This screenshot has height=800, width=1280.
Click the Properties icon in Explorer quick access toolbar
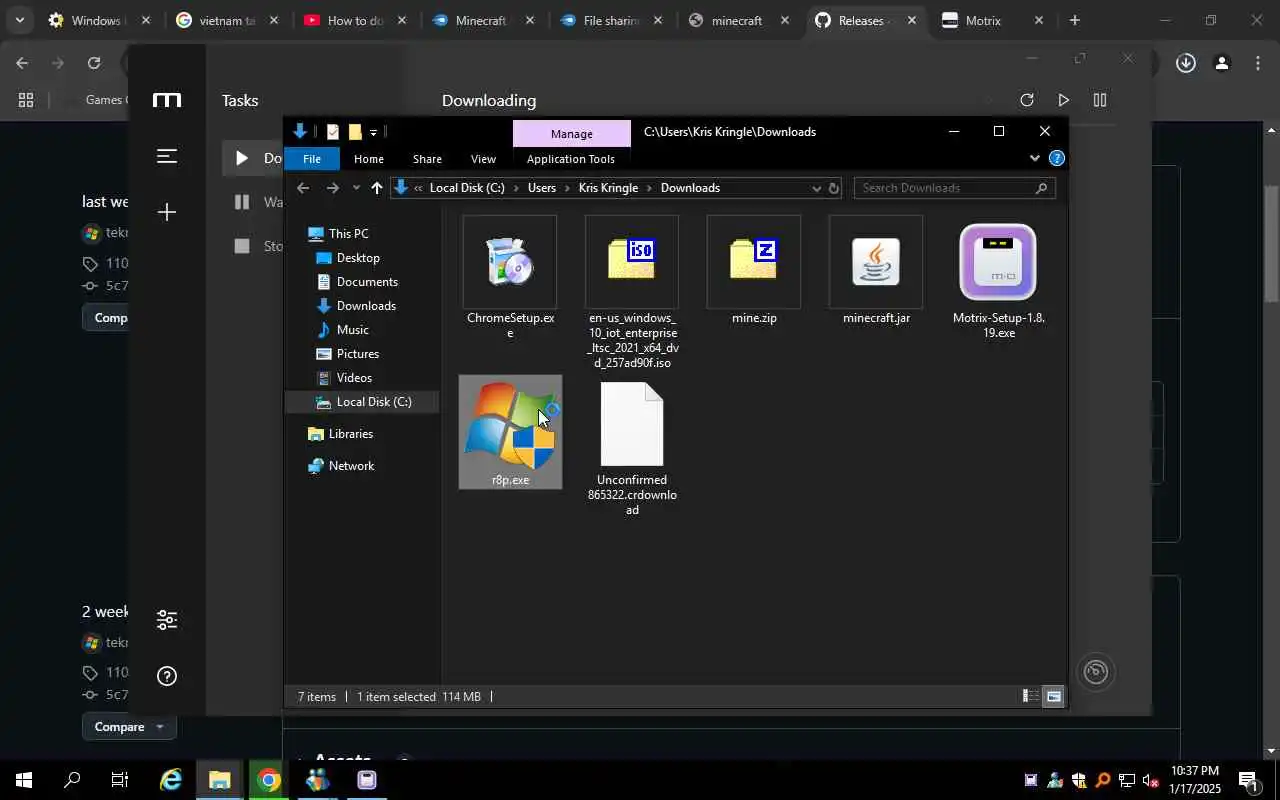coord(332,132)
